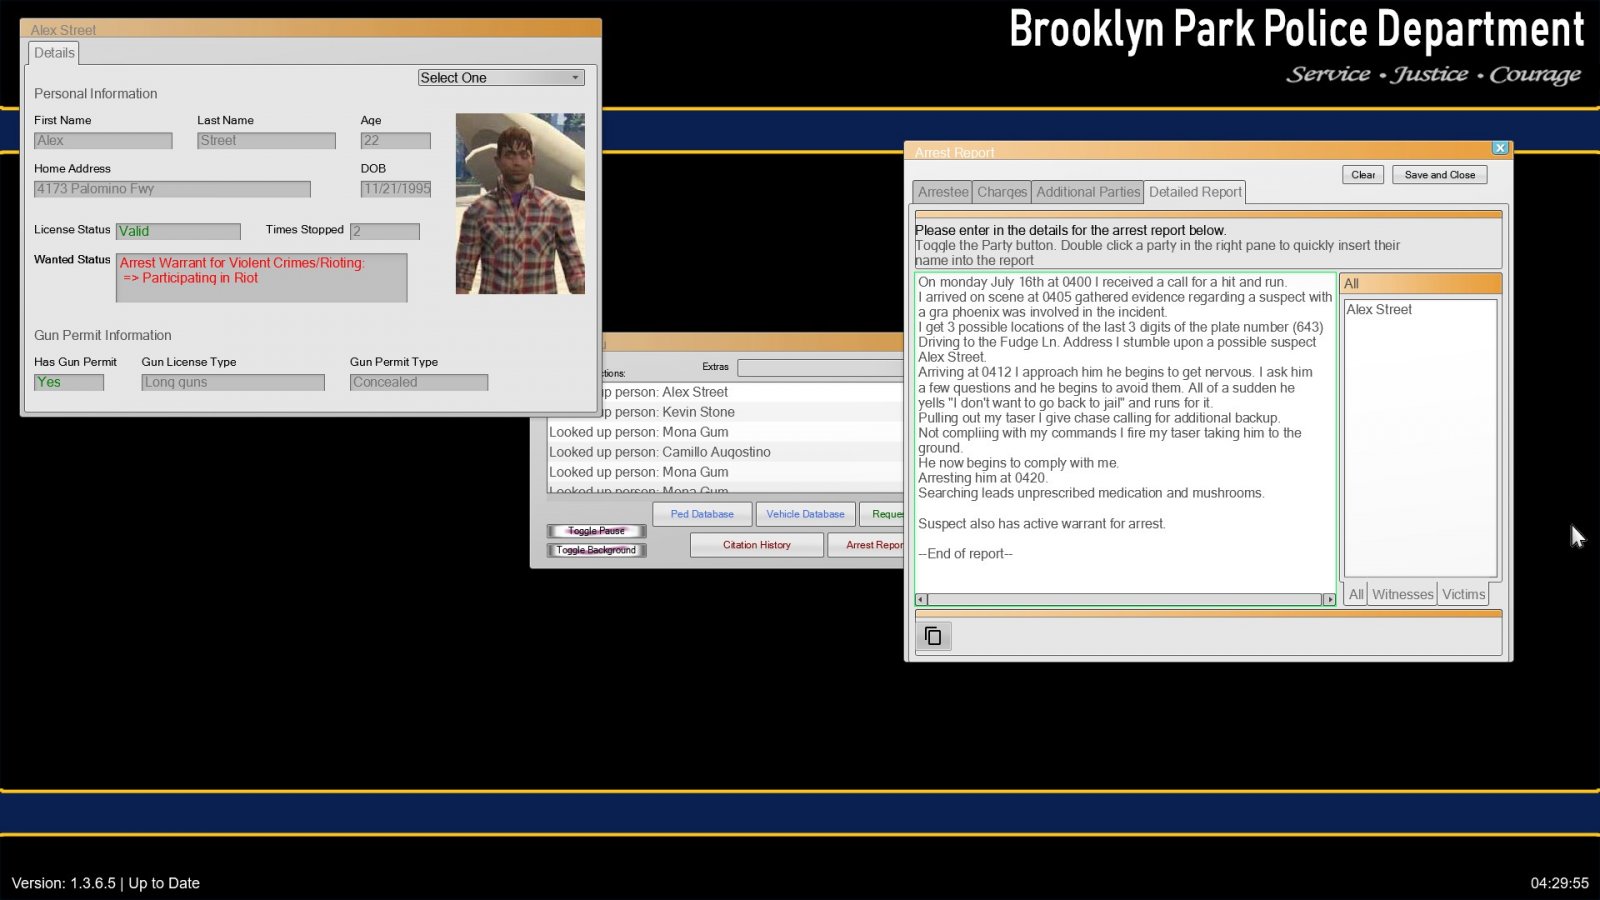
Task: Open the Select One dropdown
Action: coord(501,78)
